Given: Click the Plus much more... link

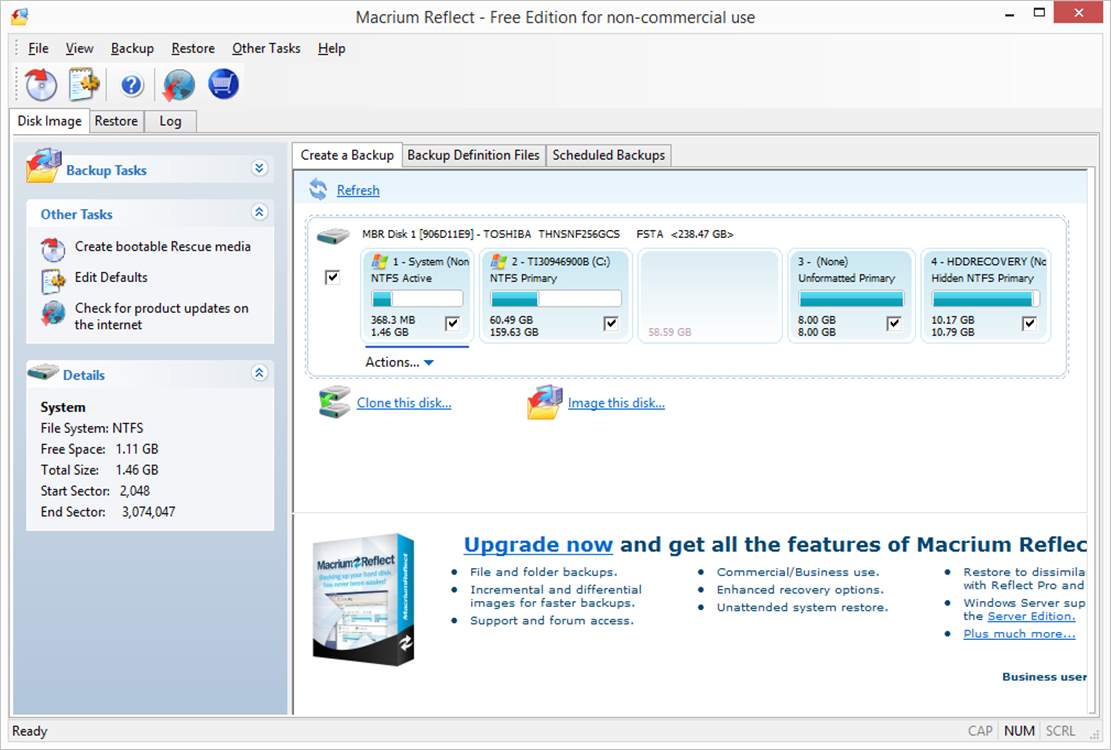Looking at the screenshot, I should click(x=1019, y=634).
